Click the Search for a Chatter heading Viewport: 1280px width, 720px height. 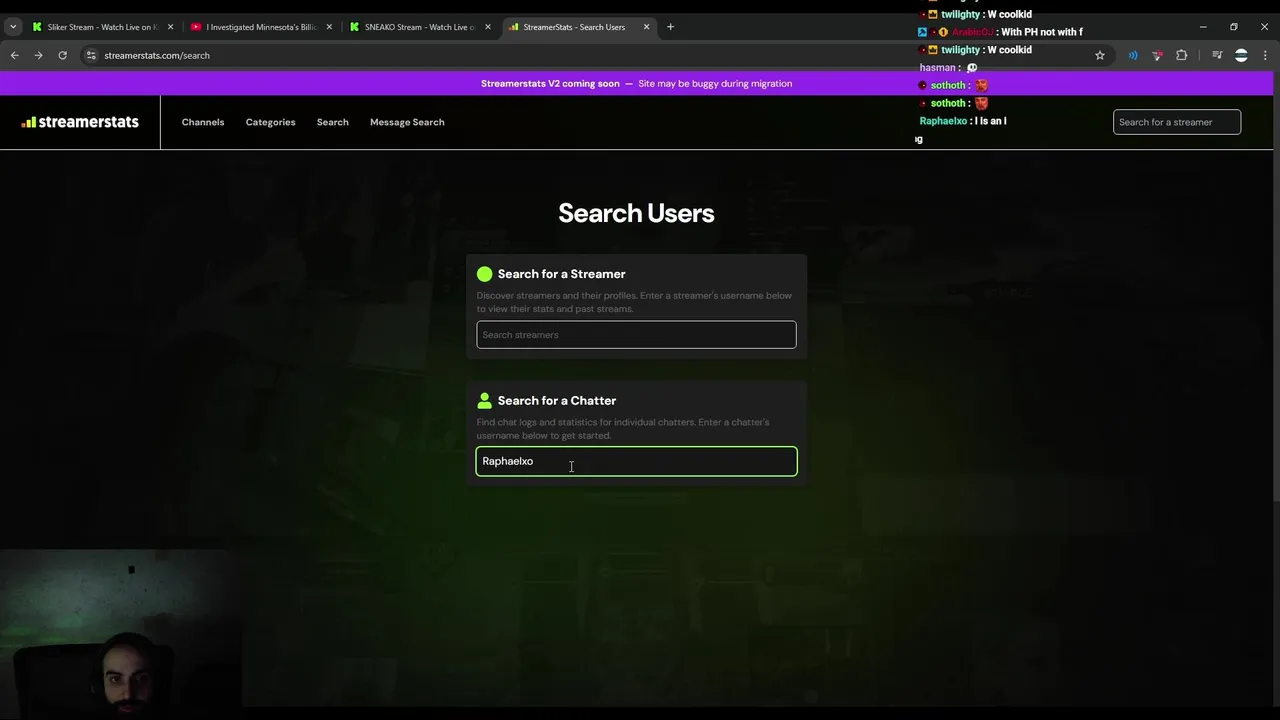[557, 401]
